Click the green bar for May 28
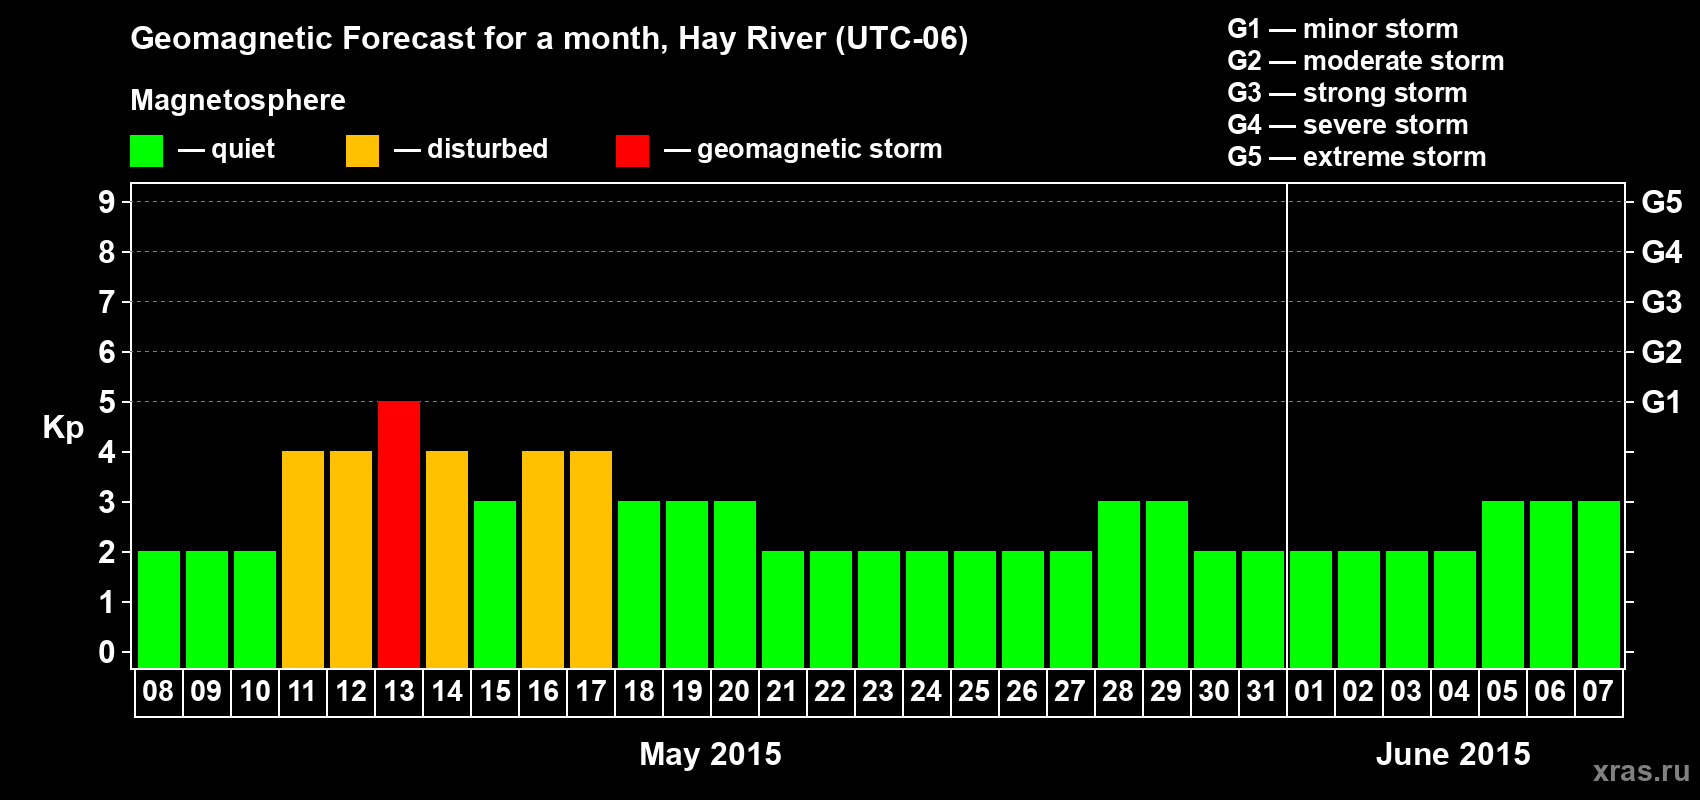Image resolution: width=1700 pixels, height=800 pixels. (x=1119, y=585)
